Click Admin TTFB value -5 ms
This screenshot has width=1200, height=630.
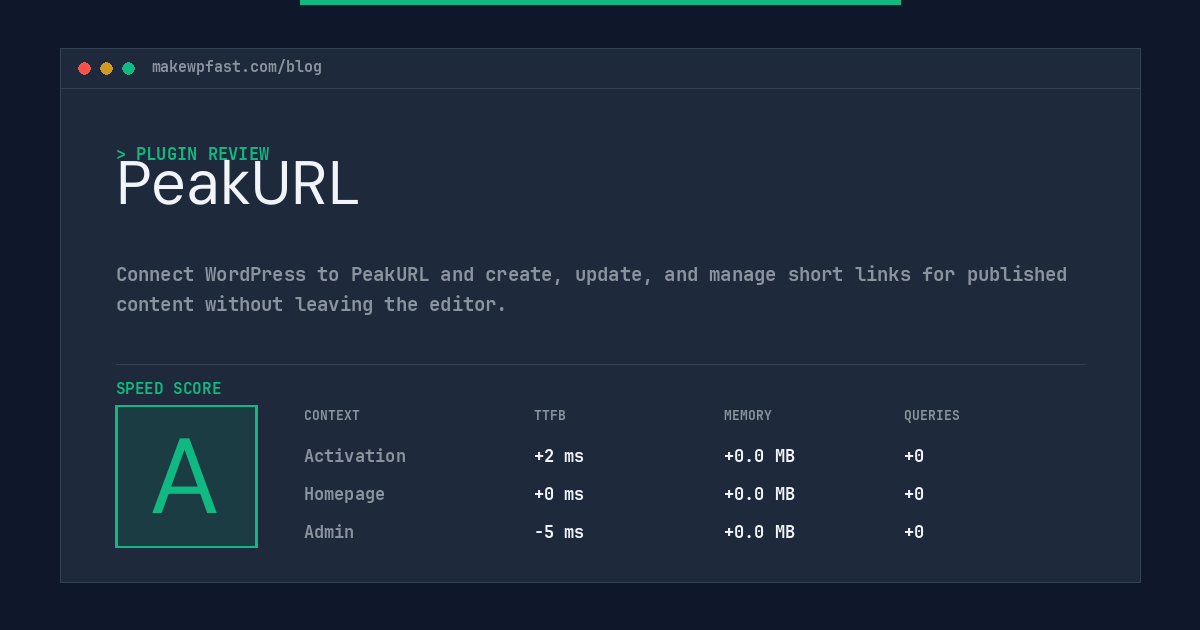pyautogui.click(x=559, y=532)
